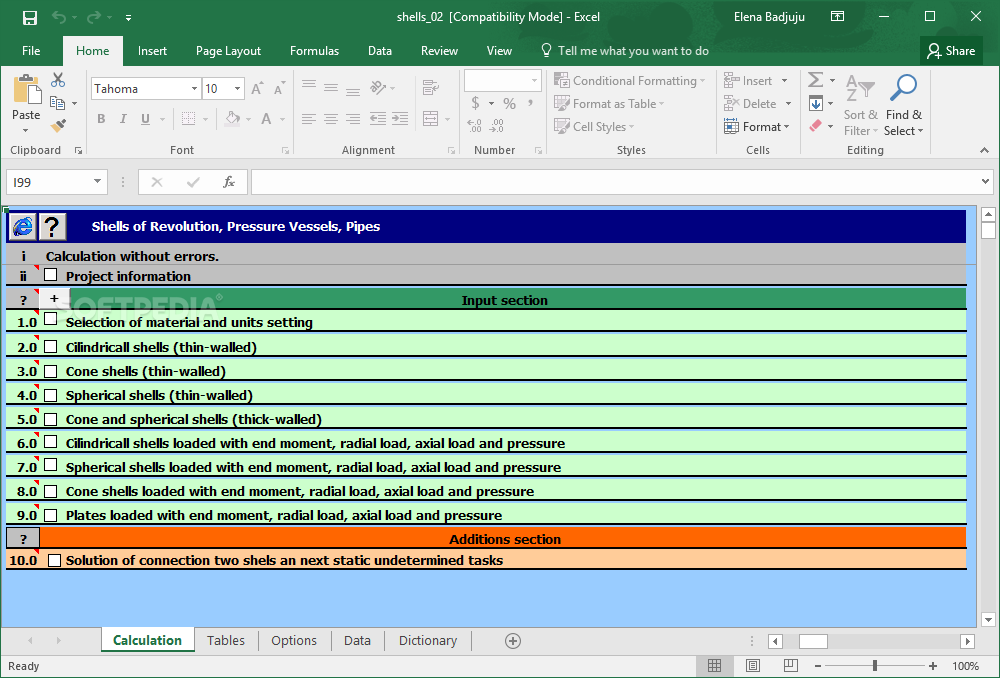
Task: Apply comma style number format
Action: [x=529, y=103]
